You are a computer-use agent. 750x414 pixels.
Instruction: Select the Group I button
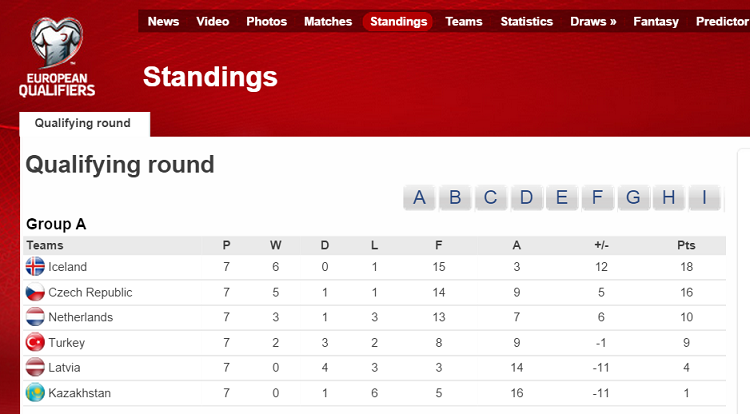point(704,197)
